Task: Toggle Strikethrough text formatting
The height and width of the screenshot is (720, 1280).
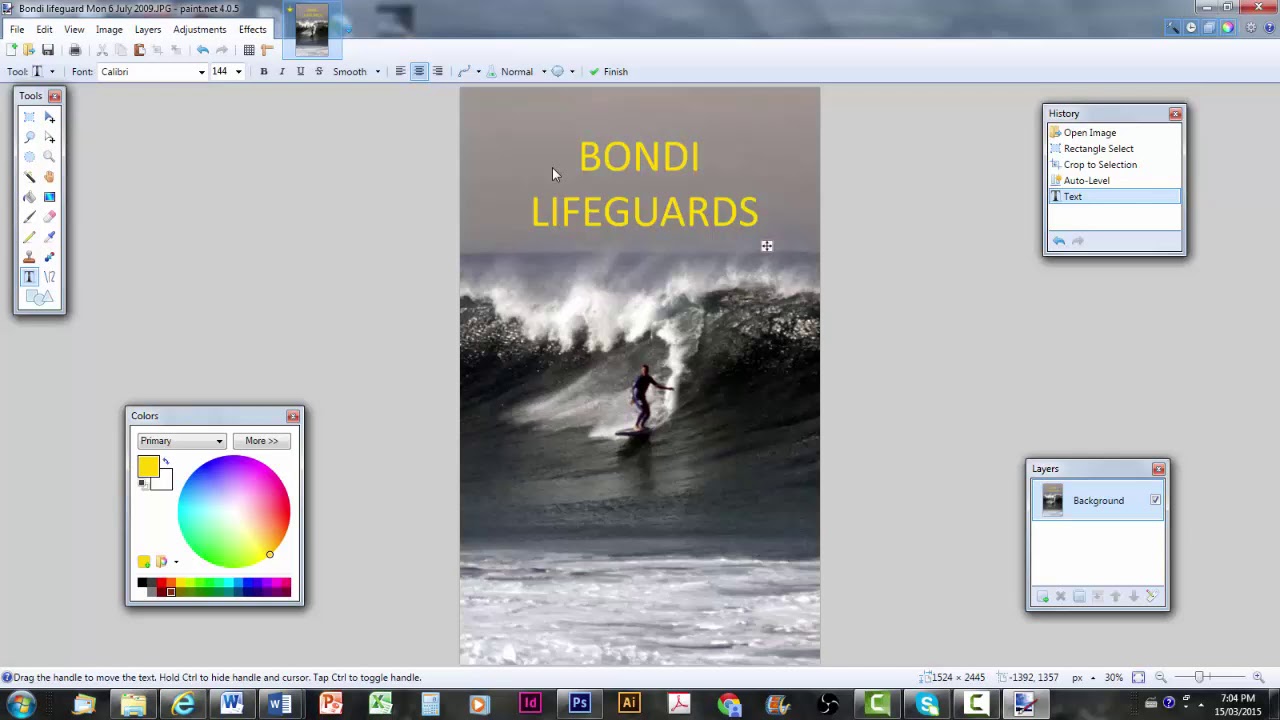Action: [x=319, y=72]
